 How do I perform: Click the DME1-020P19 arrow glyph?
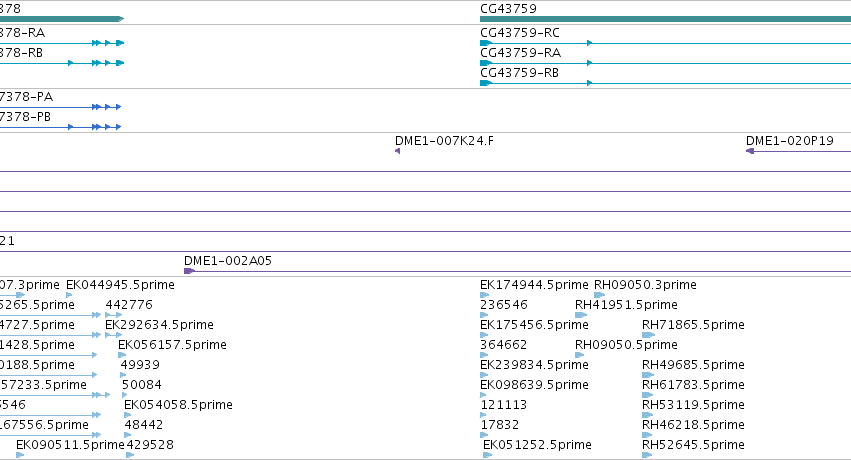[750, 151]
